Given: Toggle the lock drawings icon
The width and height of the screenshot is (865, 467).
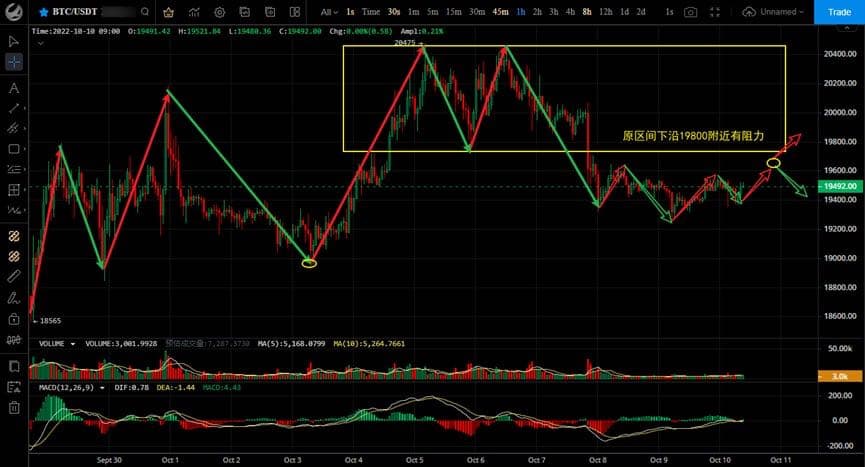Looking at the screenshot, I should click(x=14, y=320).
